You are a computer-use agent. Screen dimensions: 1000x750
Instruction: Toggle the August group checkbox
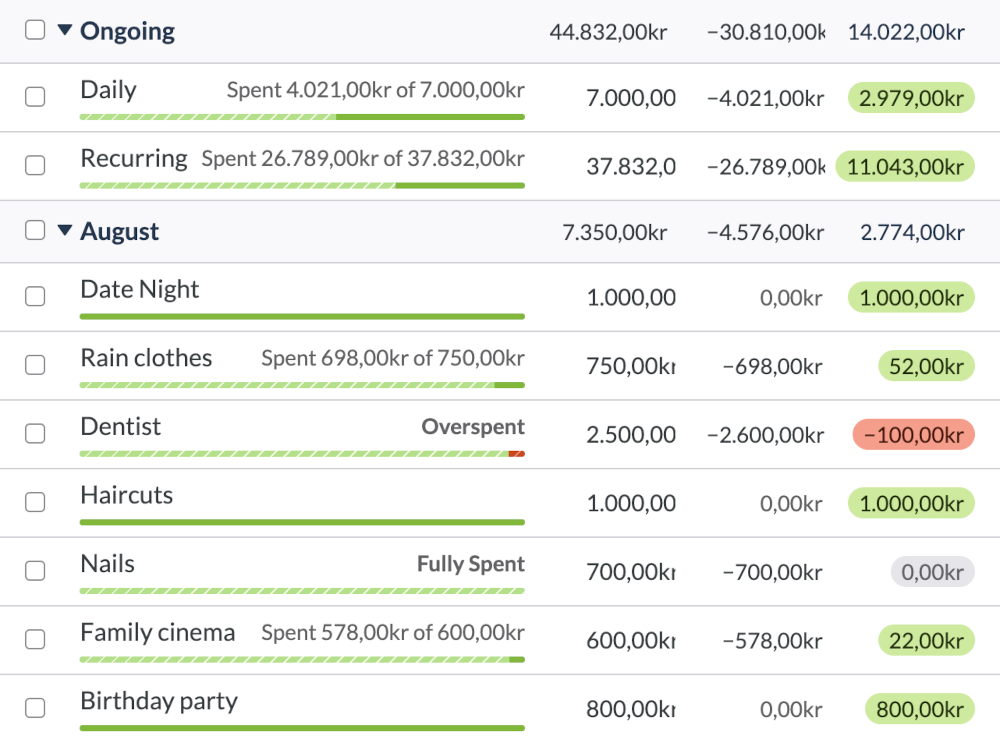click(35, 230)
